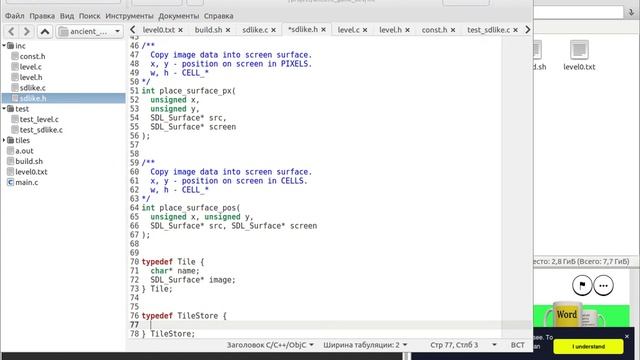Screen dimensions: 640x360
Task: Close the *sdlike.h tab
Action: click(323, 30)
